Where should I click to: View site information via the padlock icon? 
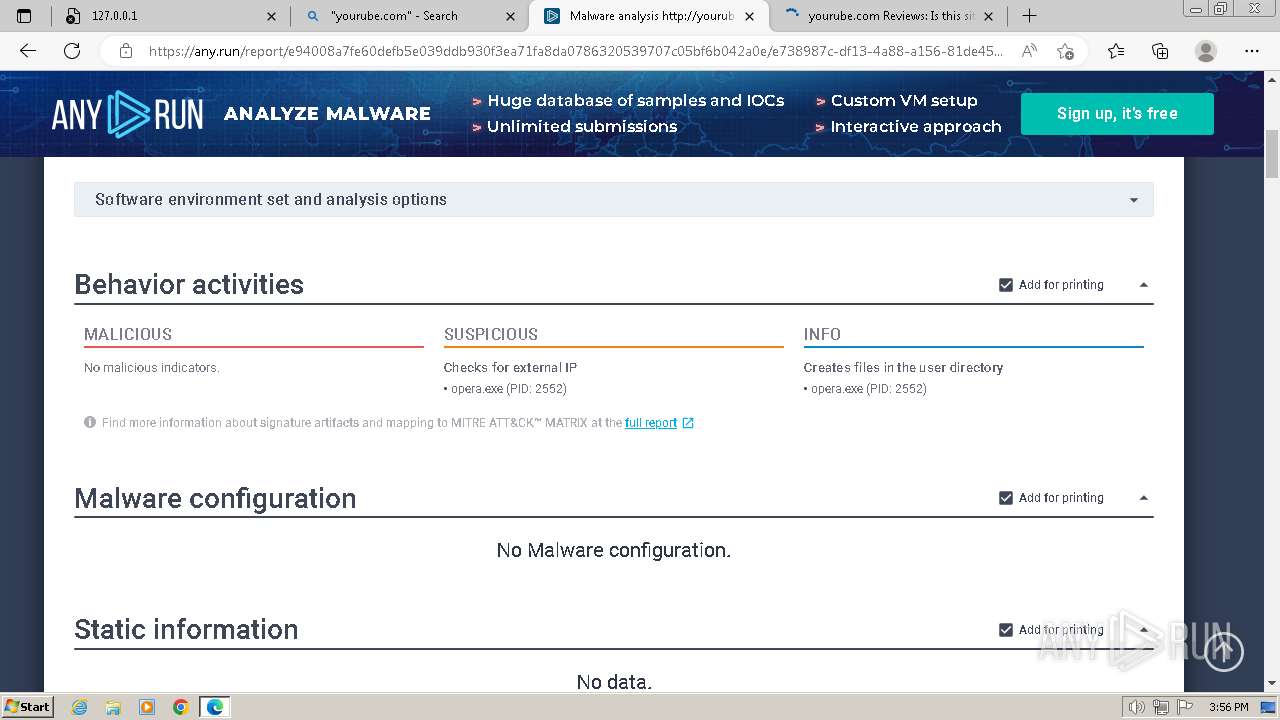pyautogui.click(x=125, y=51)
